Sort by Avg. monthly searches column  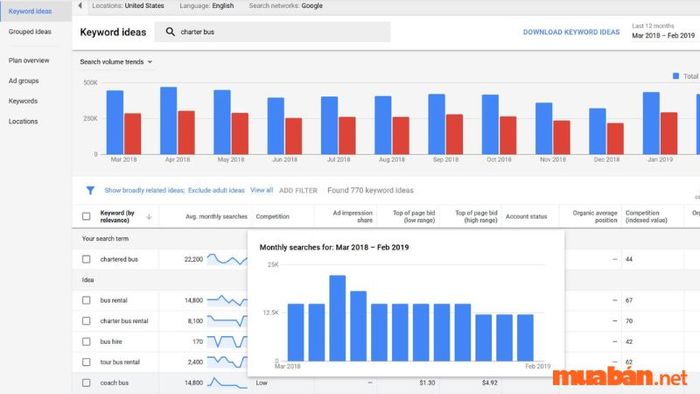click(217, 216)
